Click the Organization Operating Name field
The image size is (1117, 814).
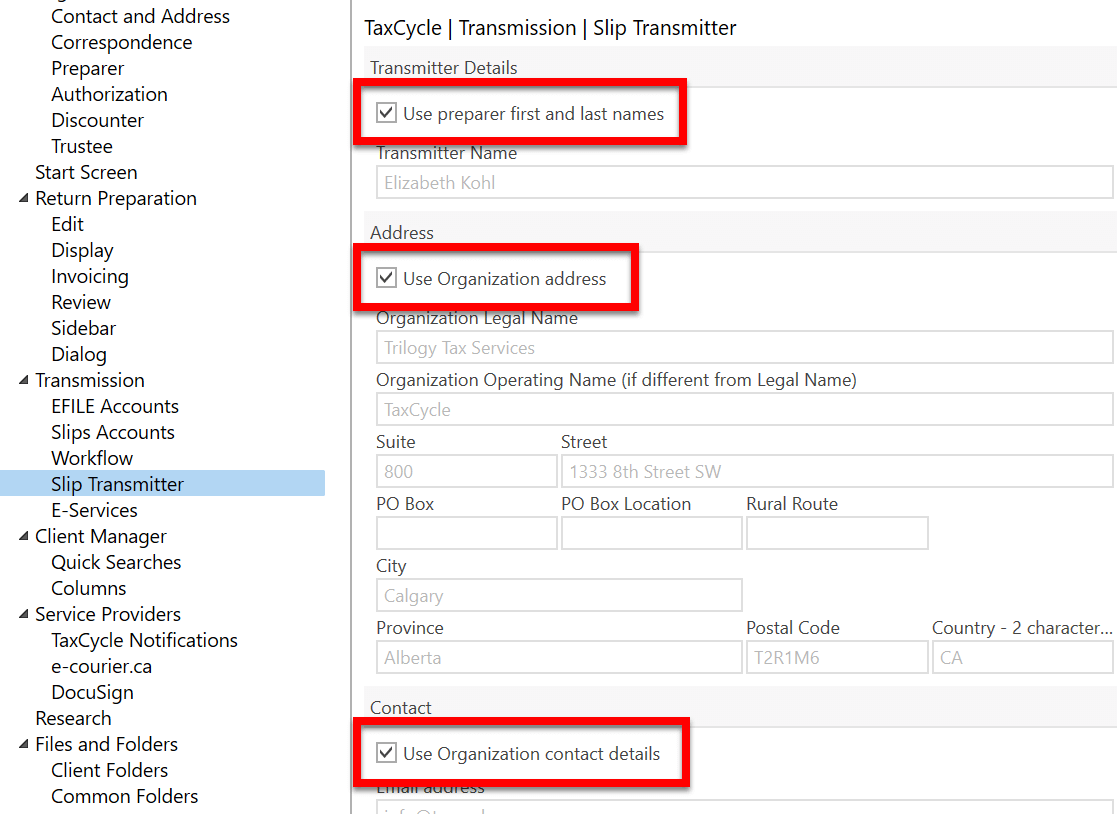pyautogui.click(x=744, y=409)
